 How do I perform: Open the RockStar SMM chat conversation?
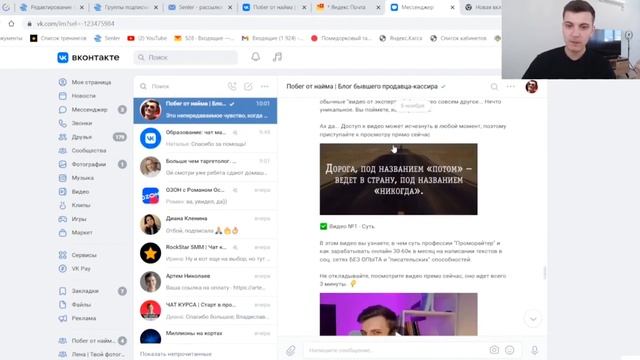[x=205, y=253]
